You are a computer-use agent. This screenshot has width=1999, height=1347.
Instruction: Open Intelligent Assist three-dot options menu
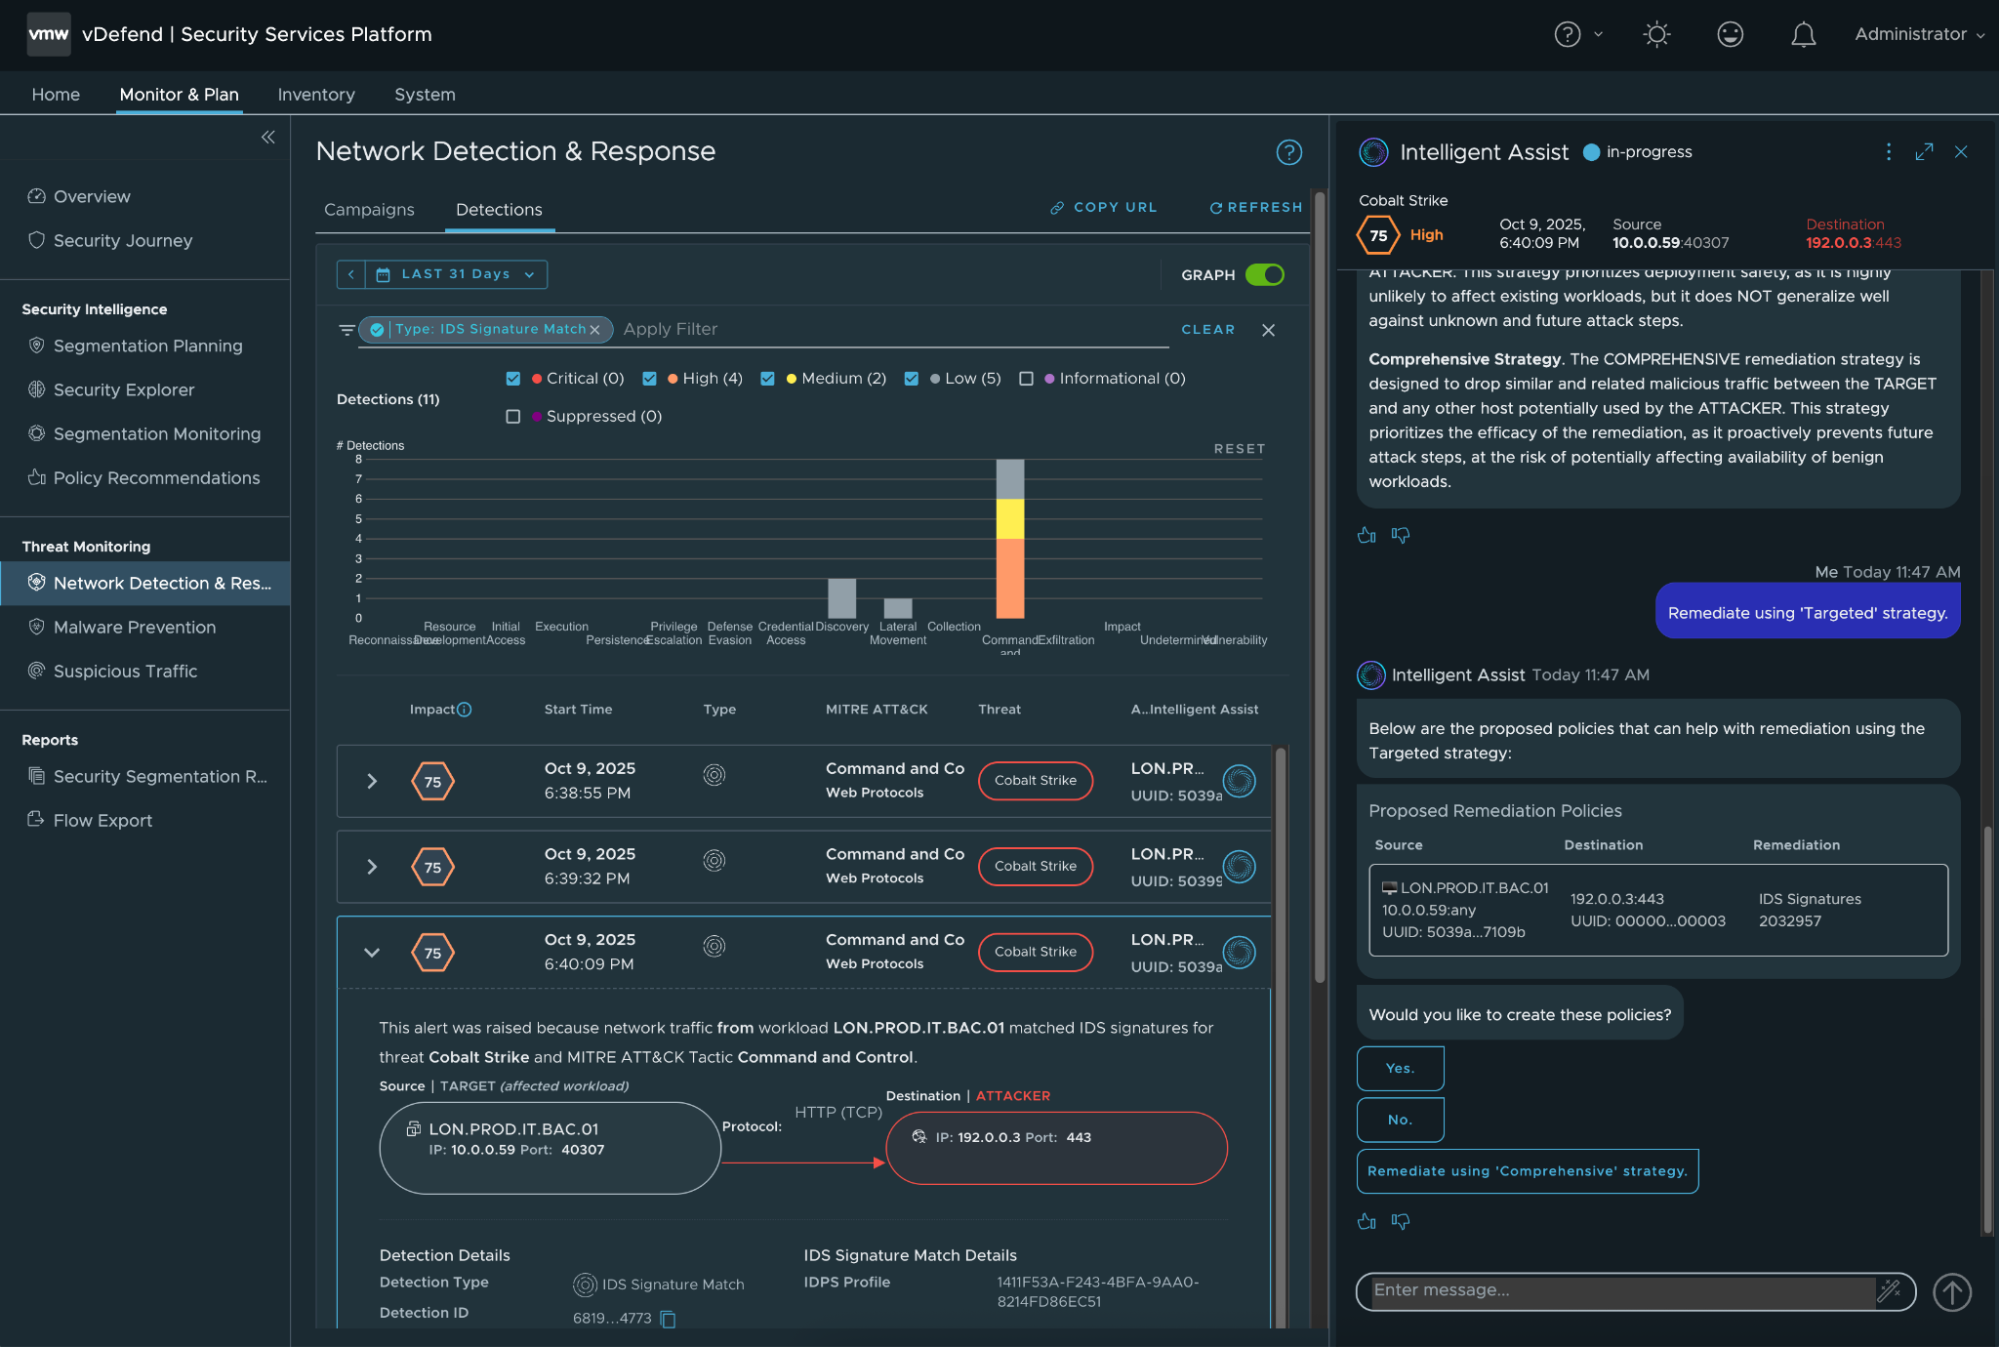pyautogui.click(x=1888, y=152)
